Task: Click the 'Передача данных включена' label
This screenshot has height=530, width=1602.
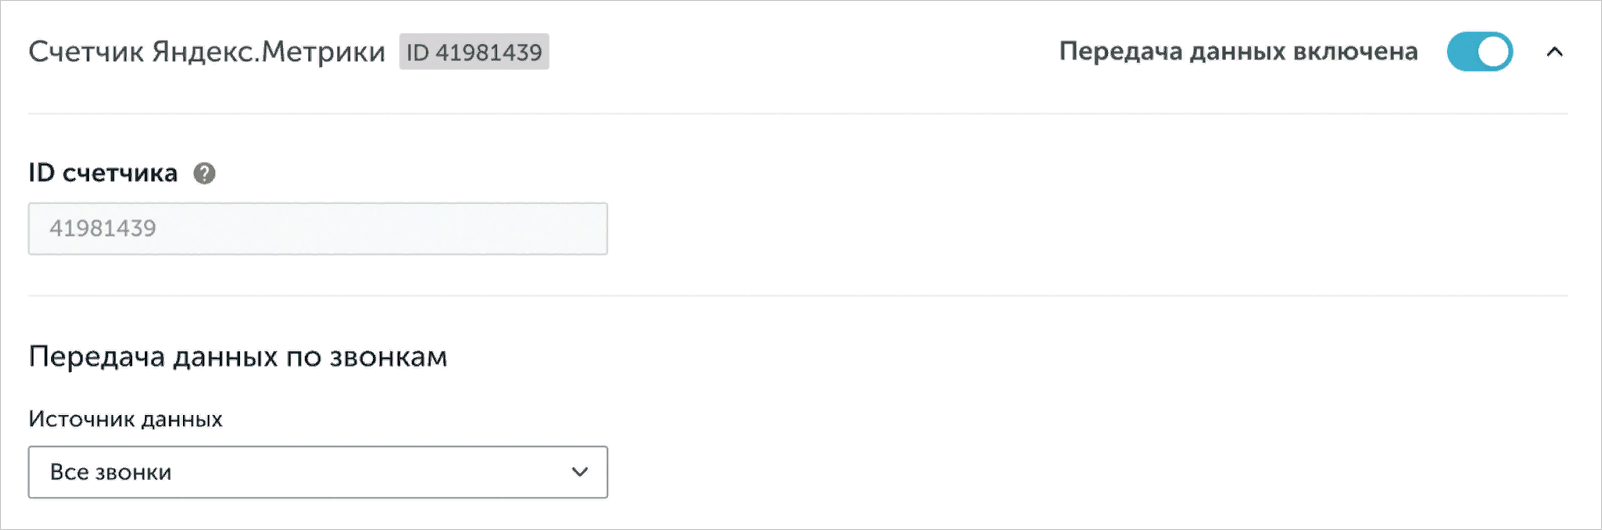Action: pos(1238,52)
